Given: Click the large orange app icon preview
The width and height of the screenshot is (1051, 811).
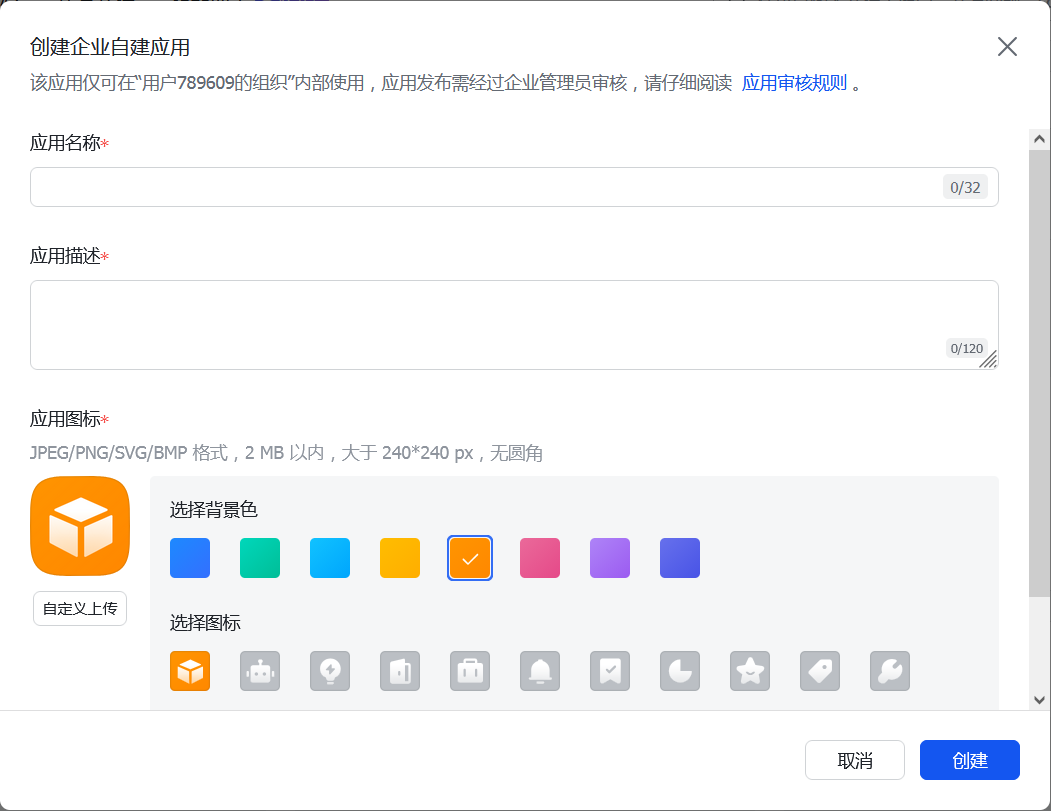Looking at the screenshot, I should pos(80,526).
